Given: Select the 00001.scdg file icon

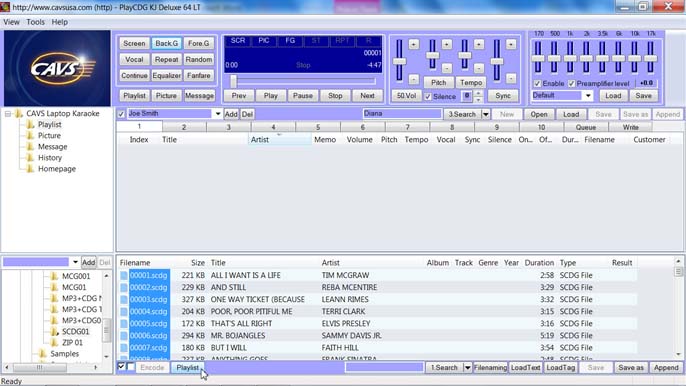Looking at the screenshot, I should pos(124,275).
